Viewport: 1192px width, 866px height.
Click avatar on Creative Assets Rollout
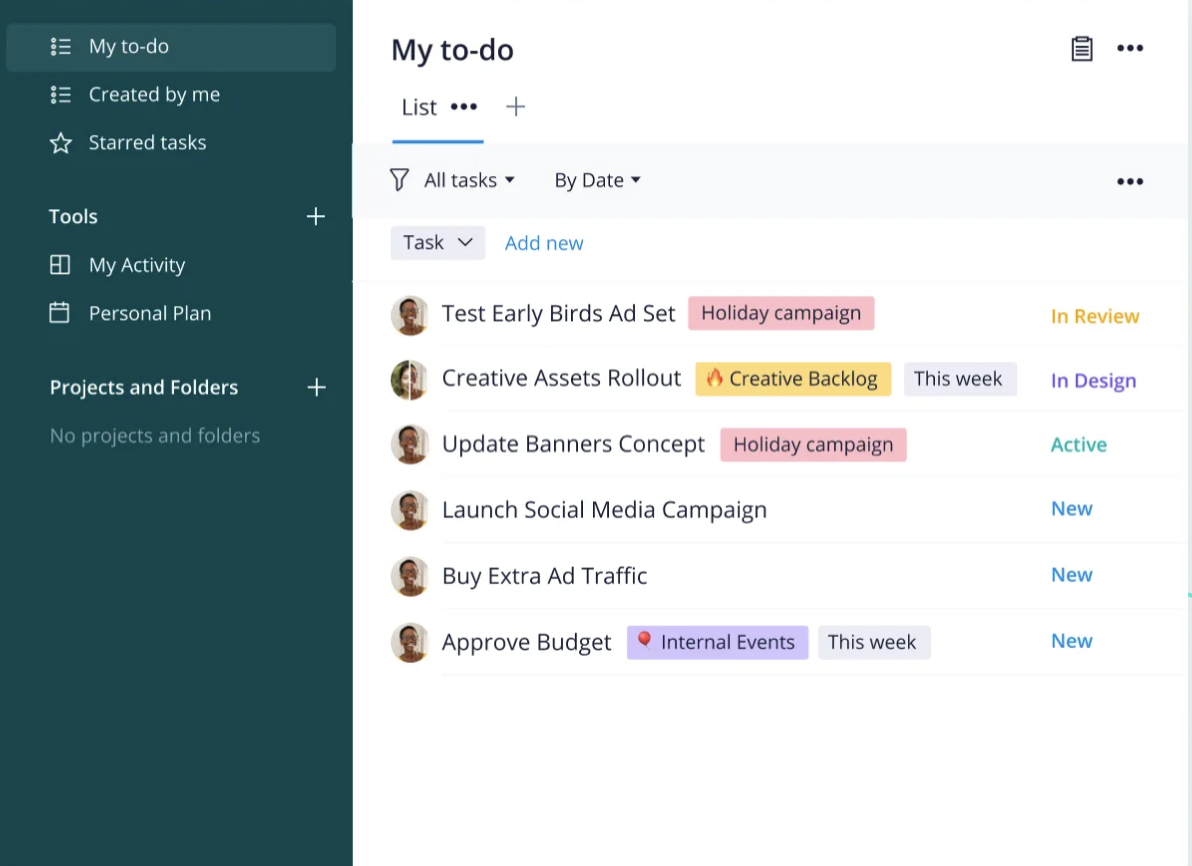[410, 379]
